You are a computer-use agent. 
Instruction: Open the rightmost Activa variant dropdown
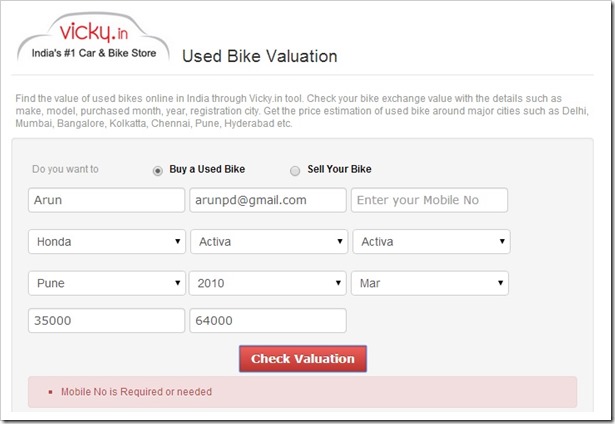click(431, 242)
